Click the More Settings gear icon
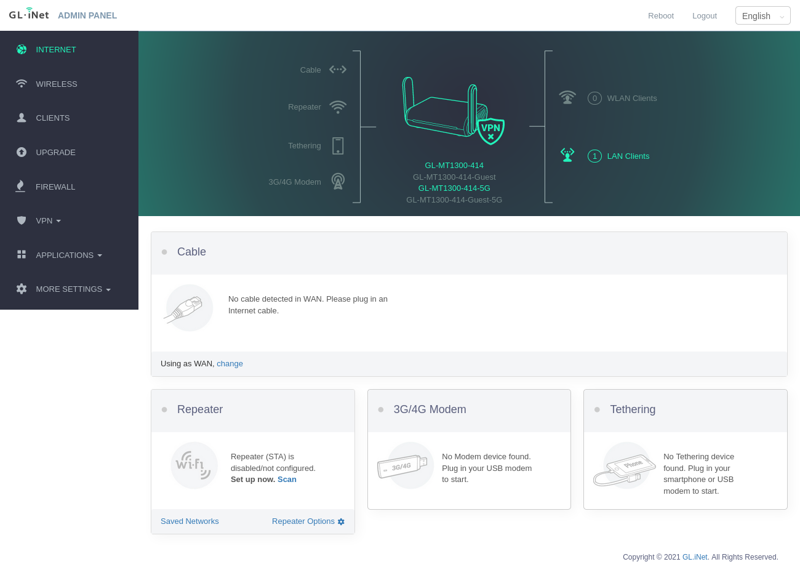The width and height of the screenshot is (800, 567). tap(21, 289)
